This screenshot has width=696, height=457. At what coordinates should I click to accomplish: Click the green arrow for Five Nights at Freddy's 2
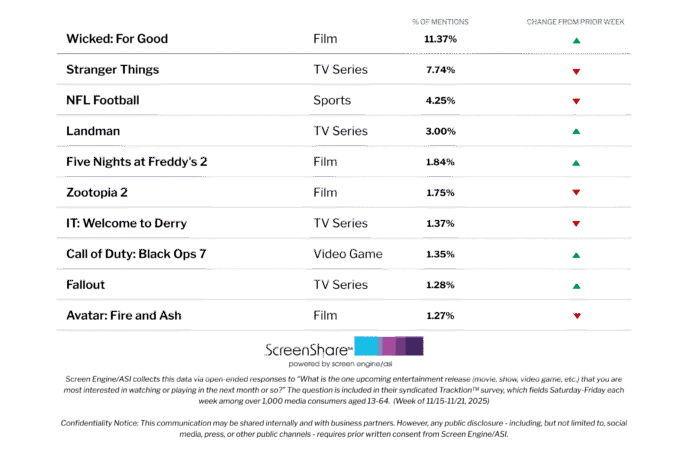tap(576, 162)
